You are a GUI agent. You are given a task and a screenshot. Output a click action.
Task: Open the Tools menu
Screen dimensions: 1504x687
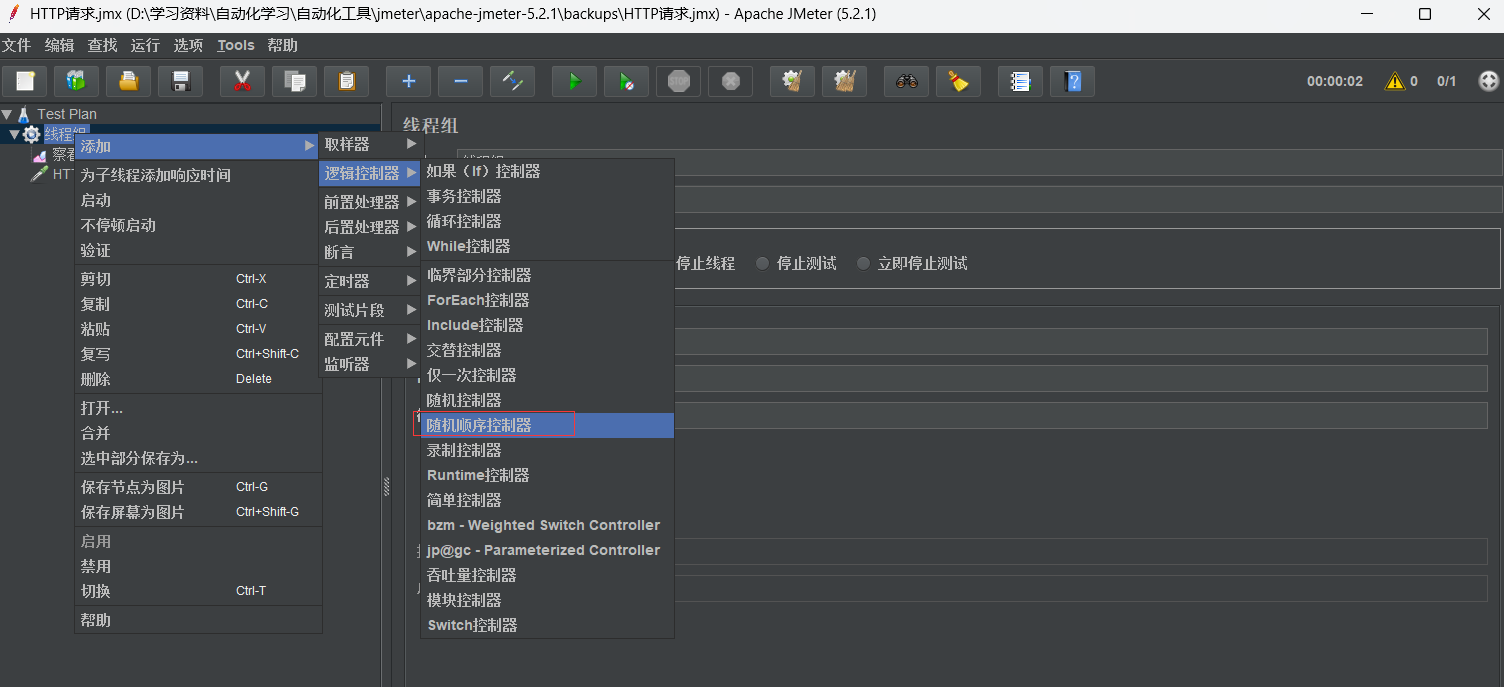pos(236,45)
